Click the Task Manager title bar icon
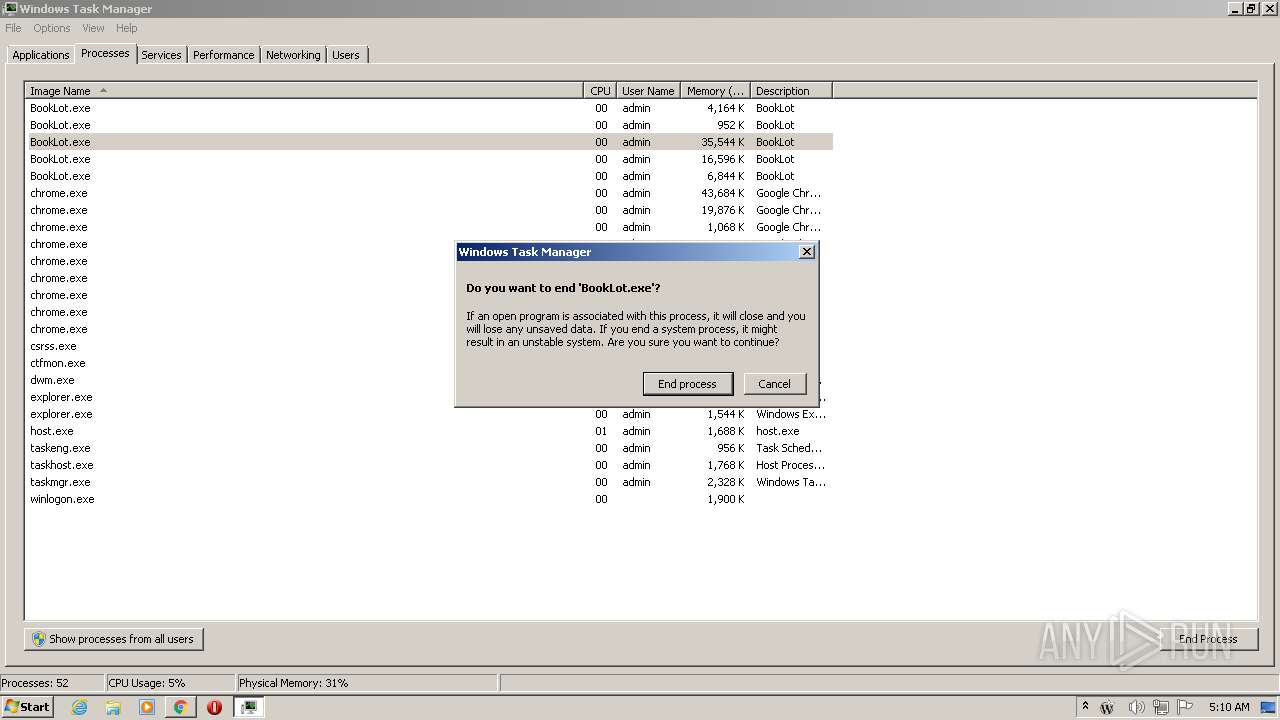This screenshot has height=720, width=1280. pos(10,9)
